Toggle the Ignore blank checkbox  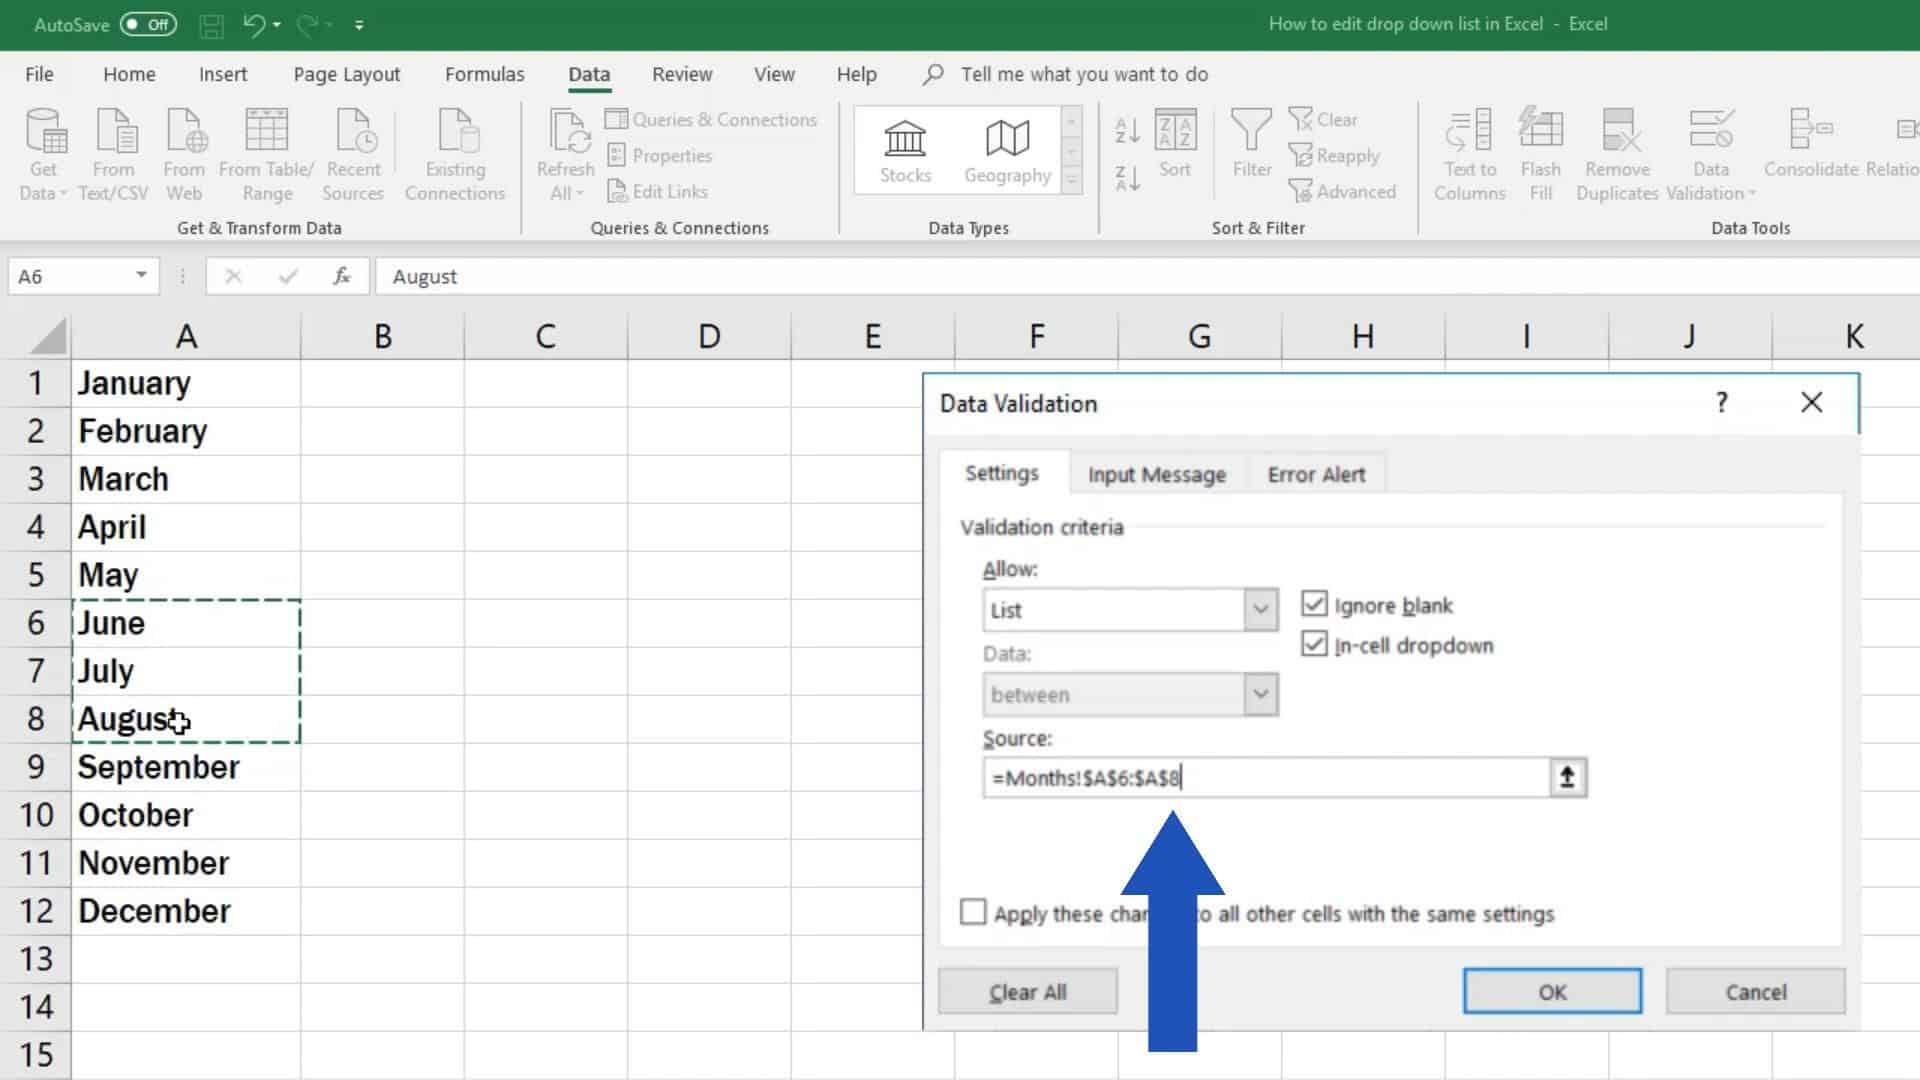(1316, 604)
